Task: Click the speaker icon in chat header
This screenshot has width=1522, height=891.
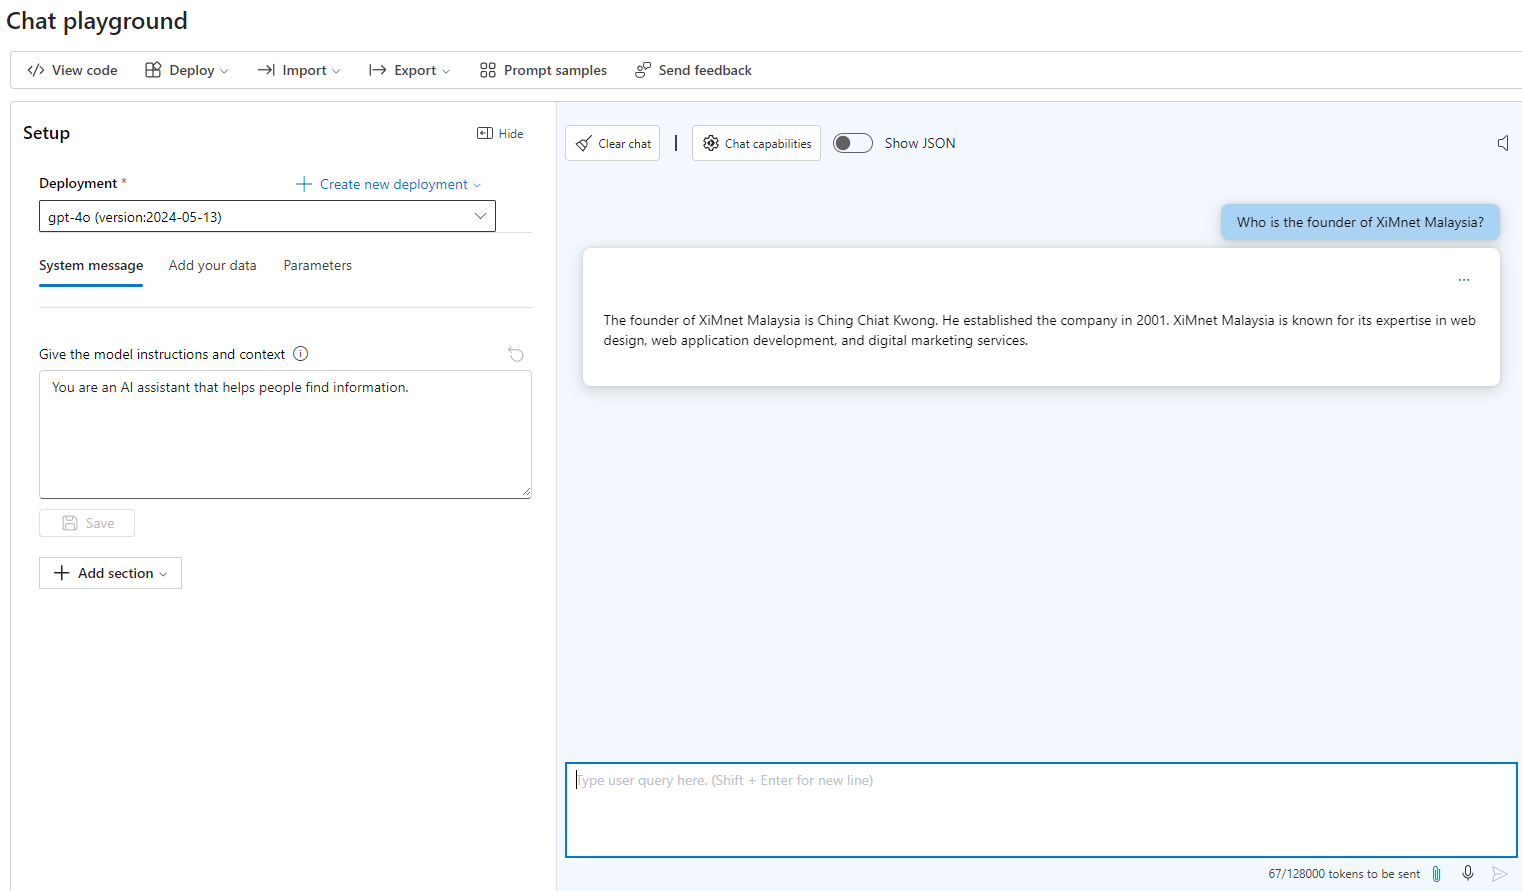Action: (1503, 143)
